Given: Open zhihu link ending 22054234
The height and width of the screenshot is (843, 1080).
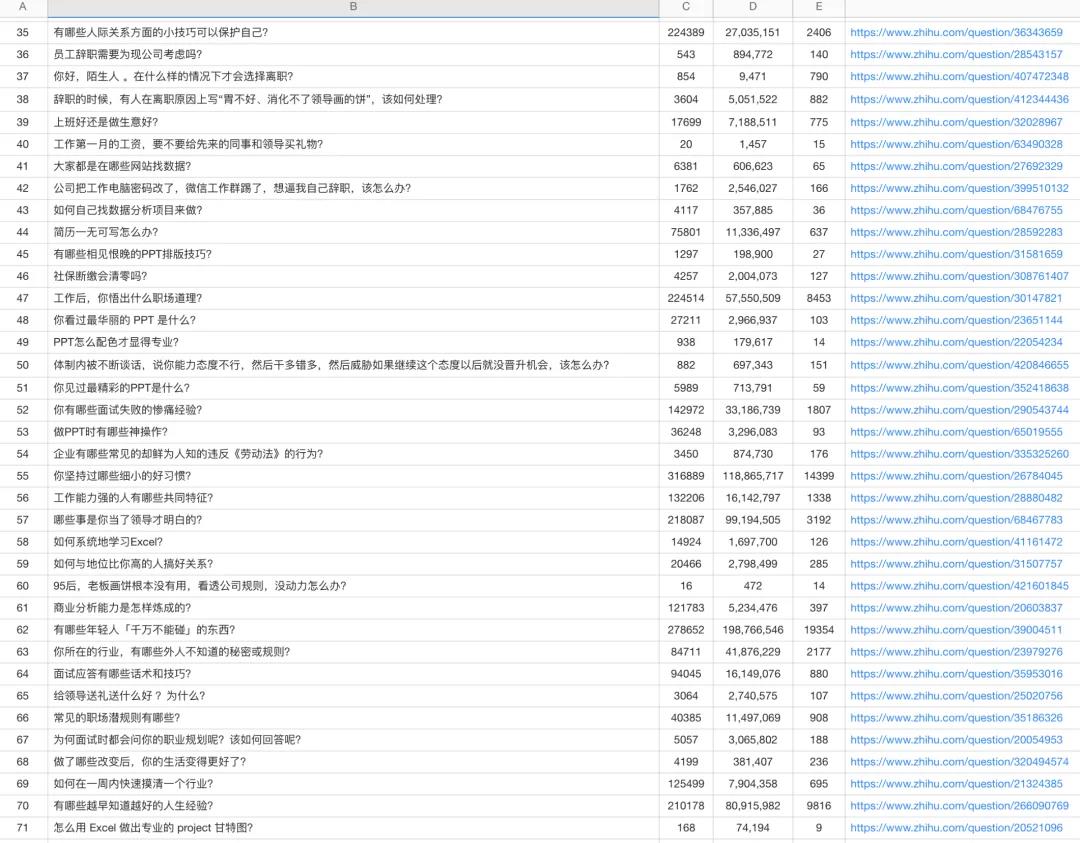Looking at the screenshot, I should click(956, 342).
